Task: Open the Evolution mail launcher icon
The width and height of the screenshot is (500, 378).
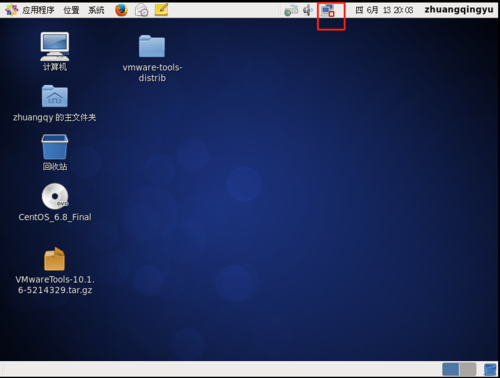Action: point(141,10)
